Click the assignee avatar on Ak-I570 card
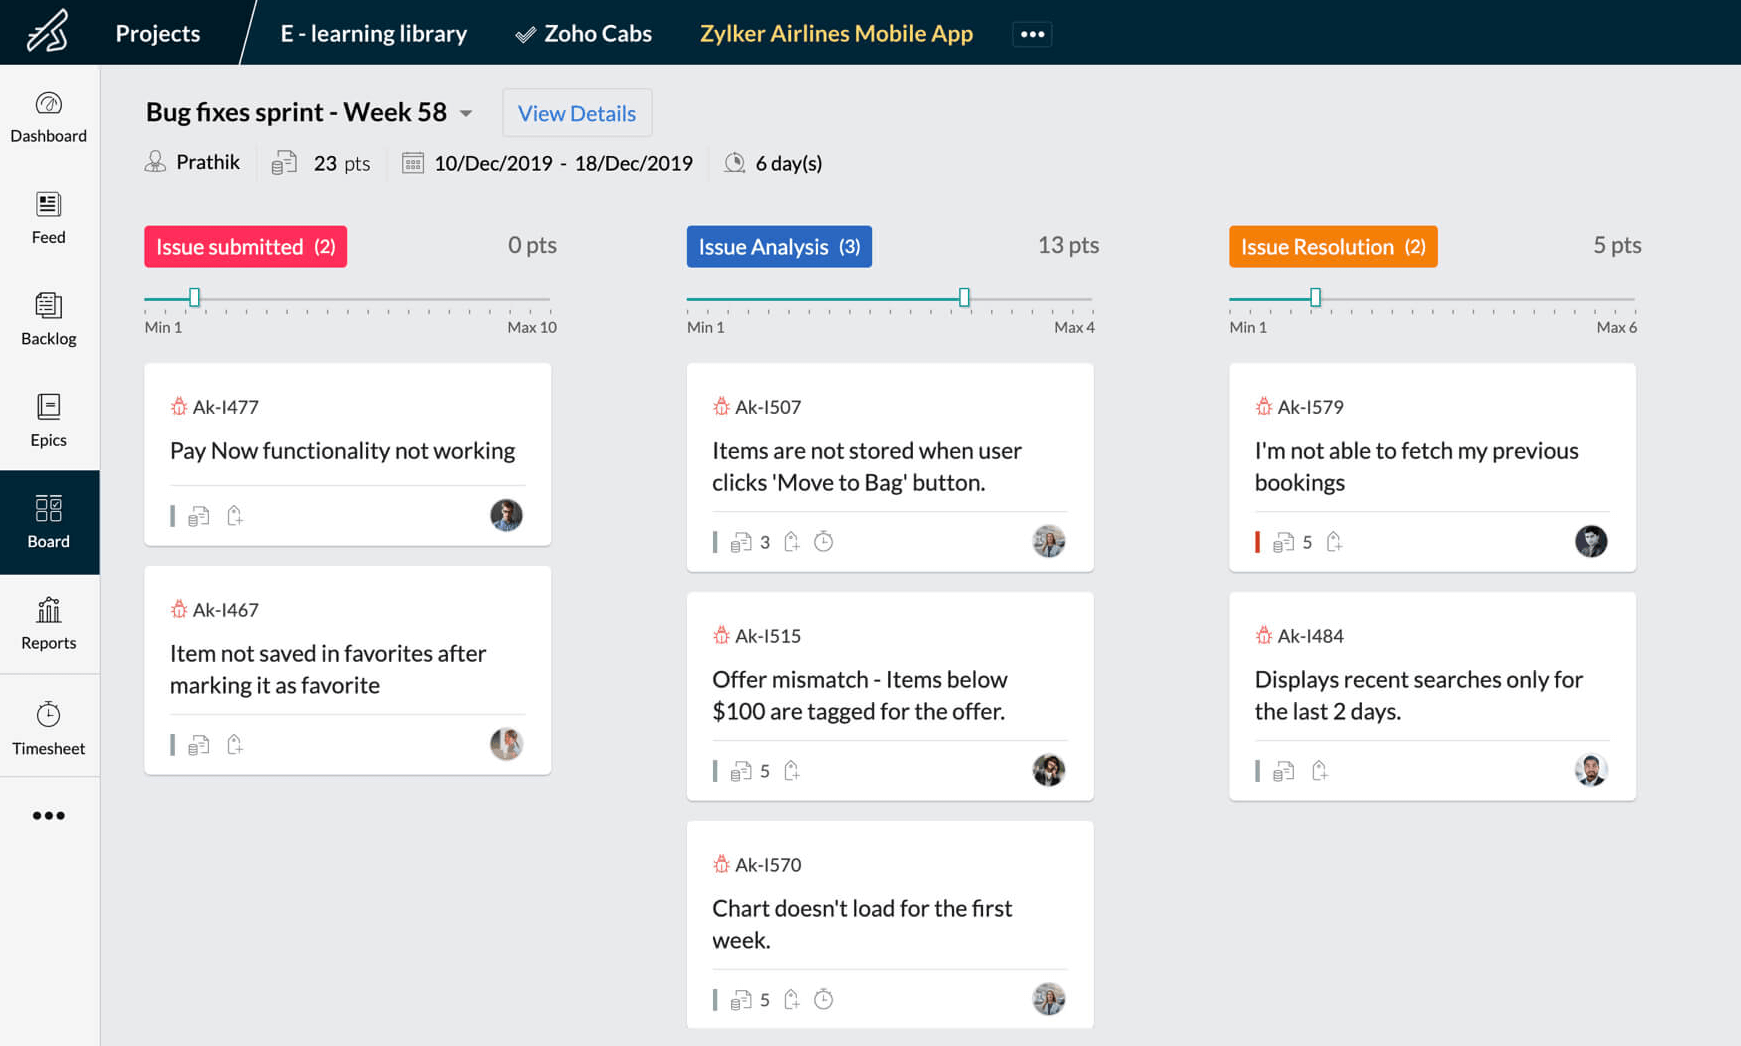 tap(1048, 999)
